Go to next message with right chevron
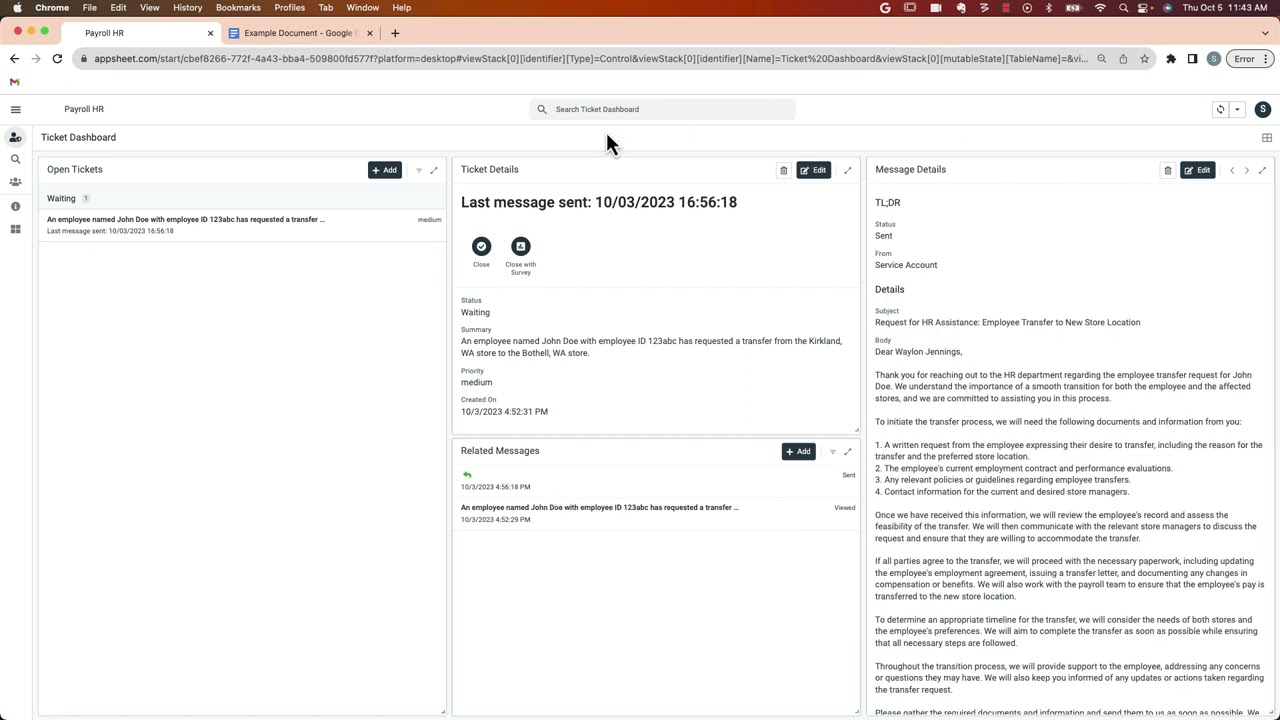The image size is (1280, 720). pyautogui.click(x=1246, y=170)
